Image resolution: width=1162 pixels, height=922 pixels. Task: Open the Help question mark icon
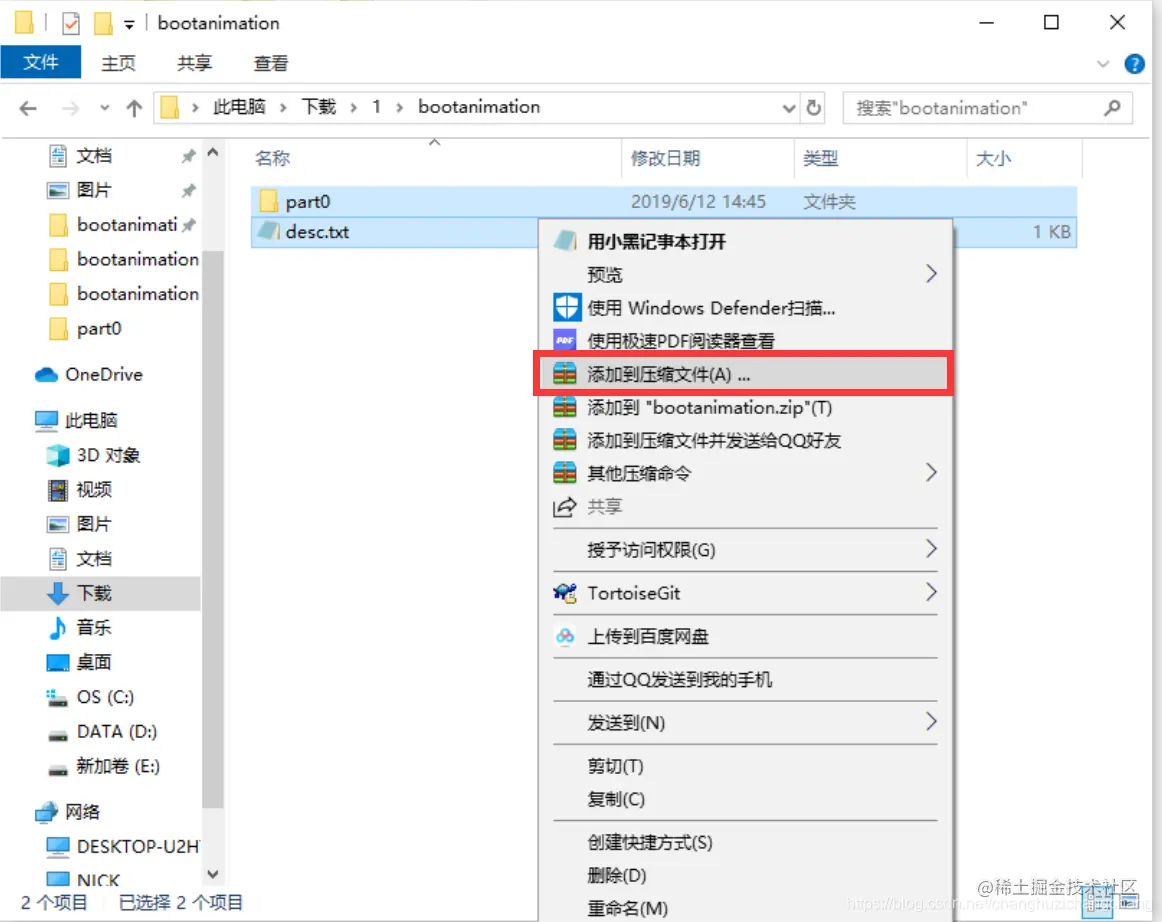tap(1135, 62)
